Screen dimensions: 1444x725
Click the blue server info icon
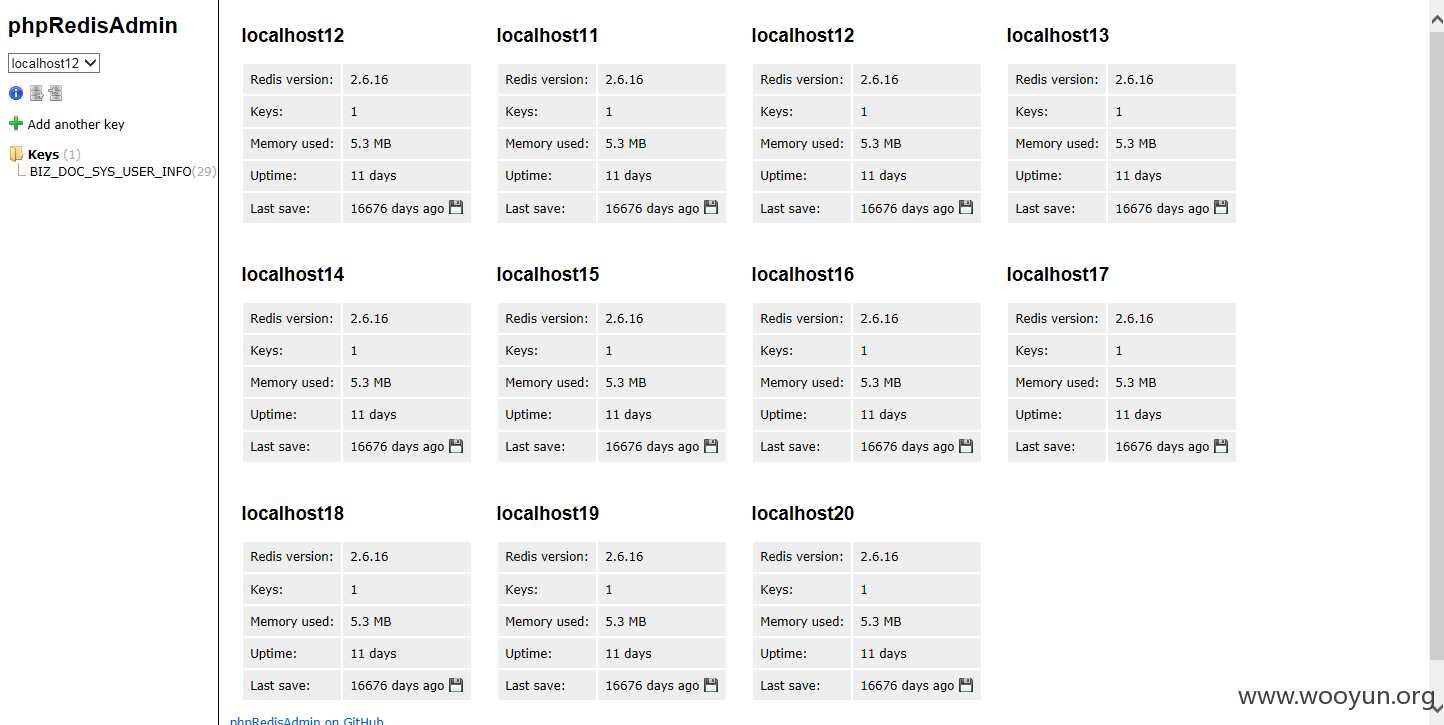click(x=16, y=93)
